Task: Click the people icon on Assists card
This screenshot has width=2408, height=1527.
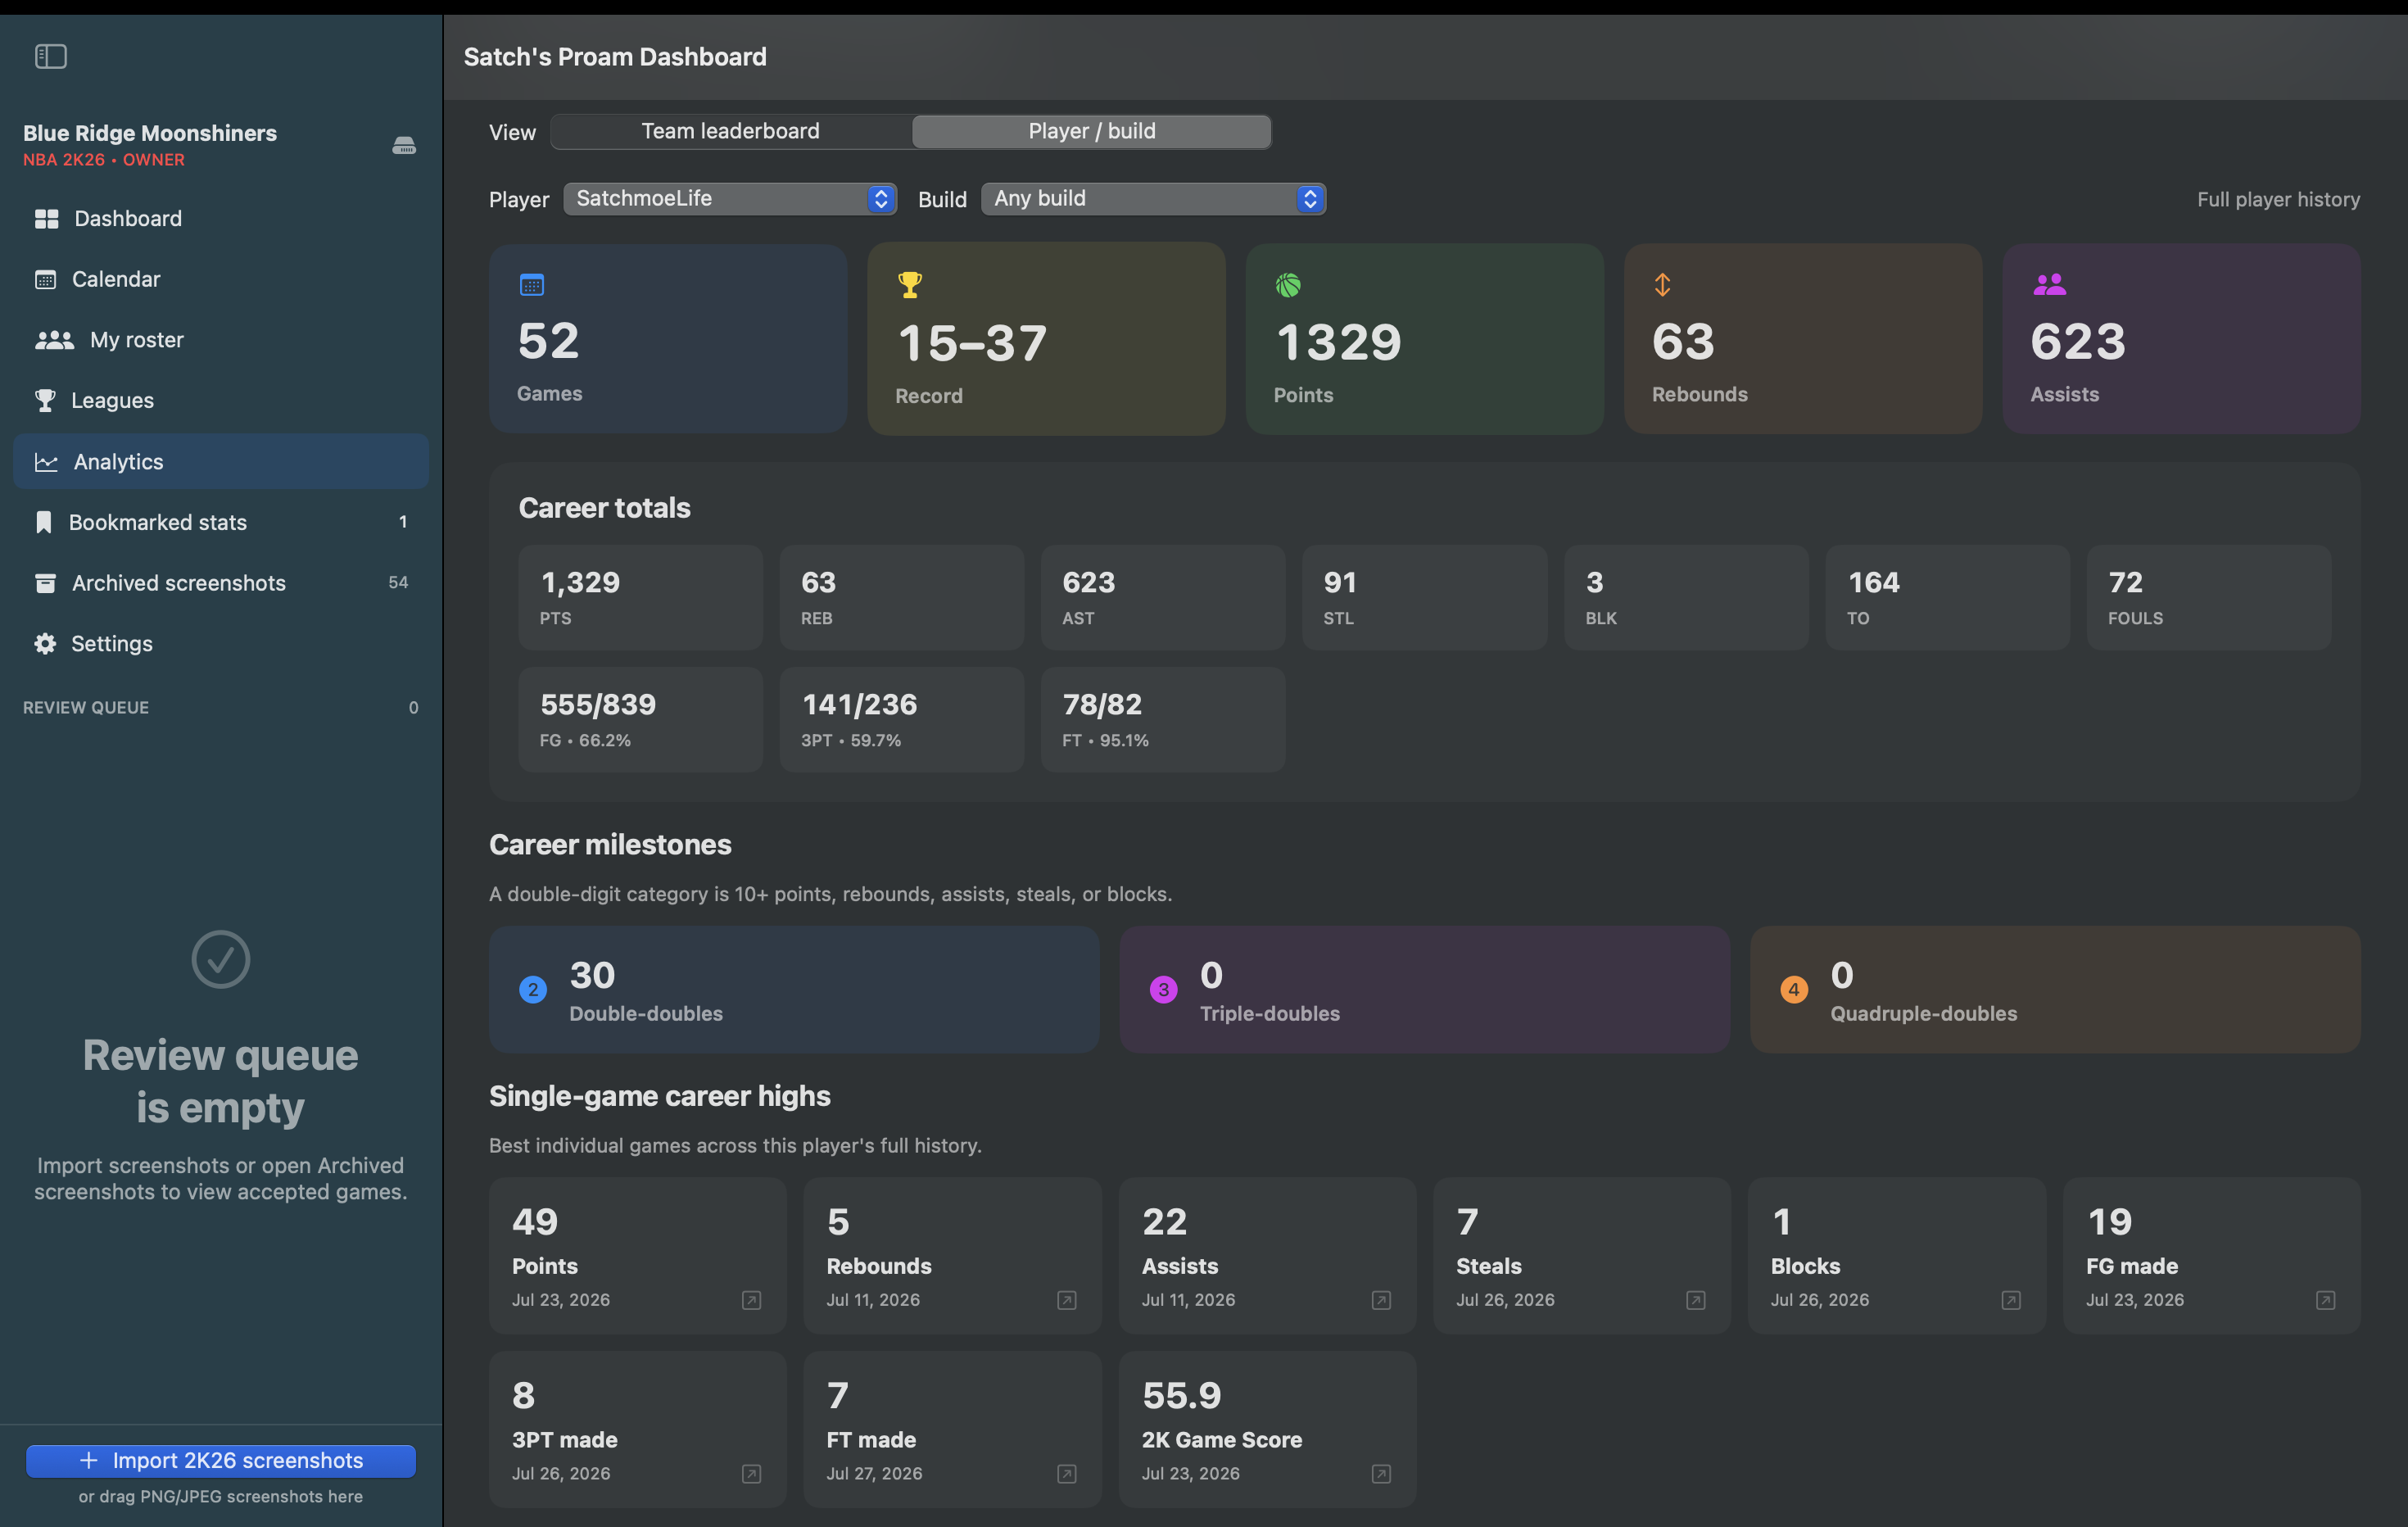Action: pyautogui.click(x=2050, y=285)
